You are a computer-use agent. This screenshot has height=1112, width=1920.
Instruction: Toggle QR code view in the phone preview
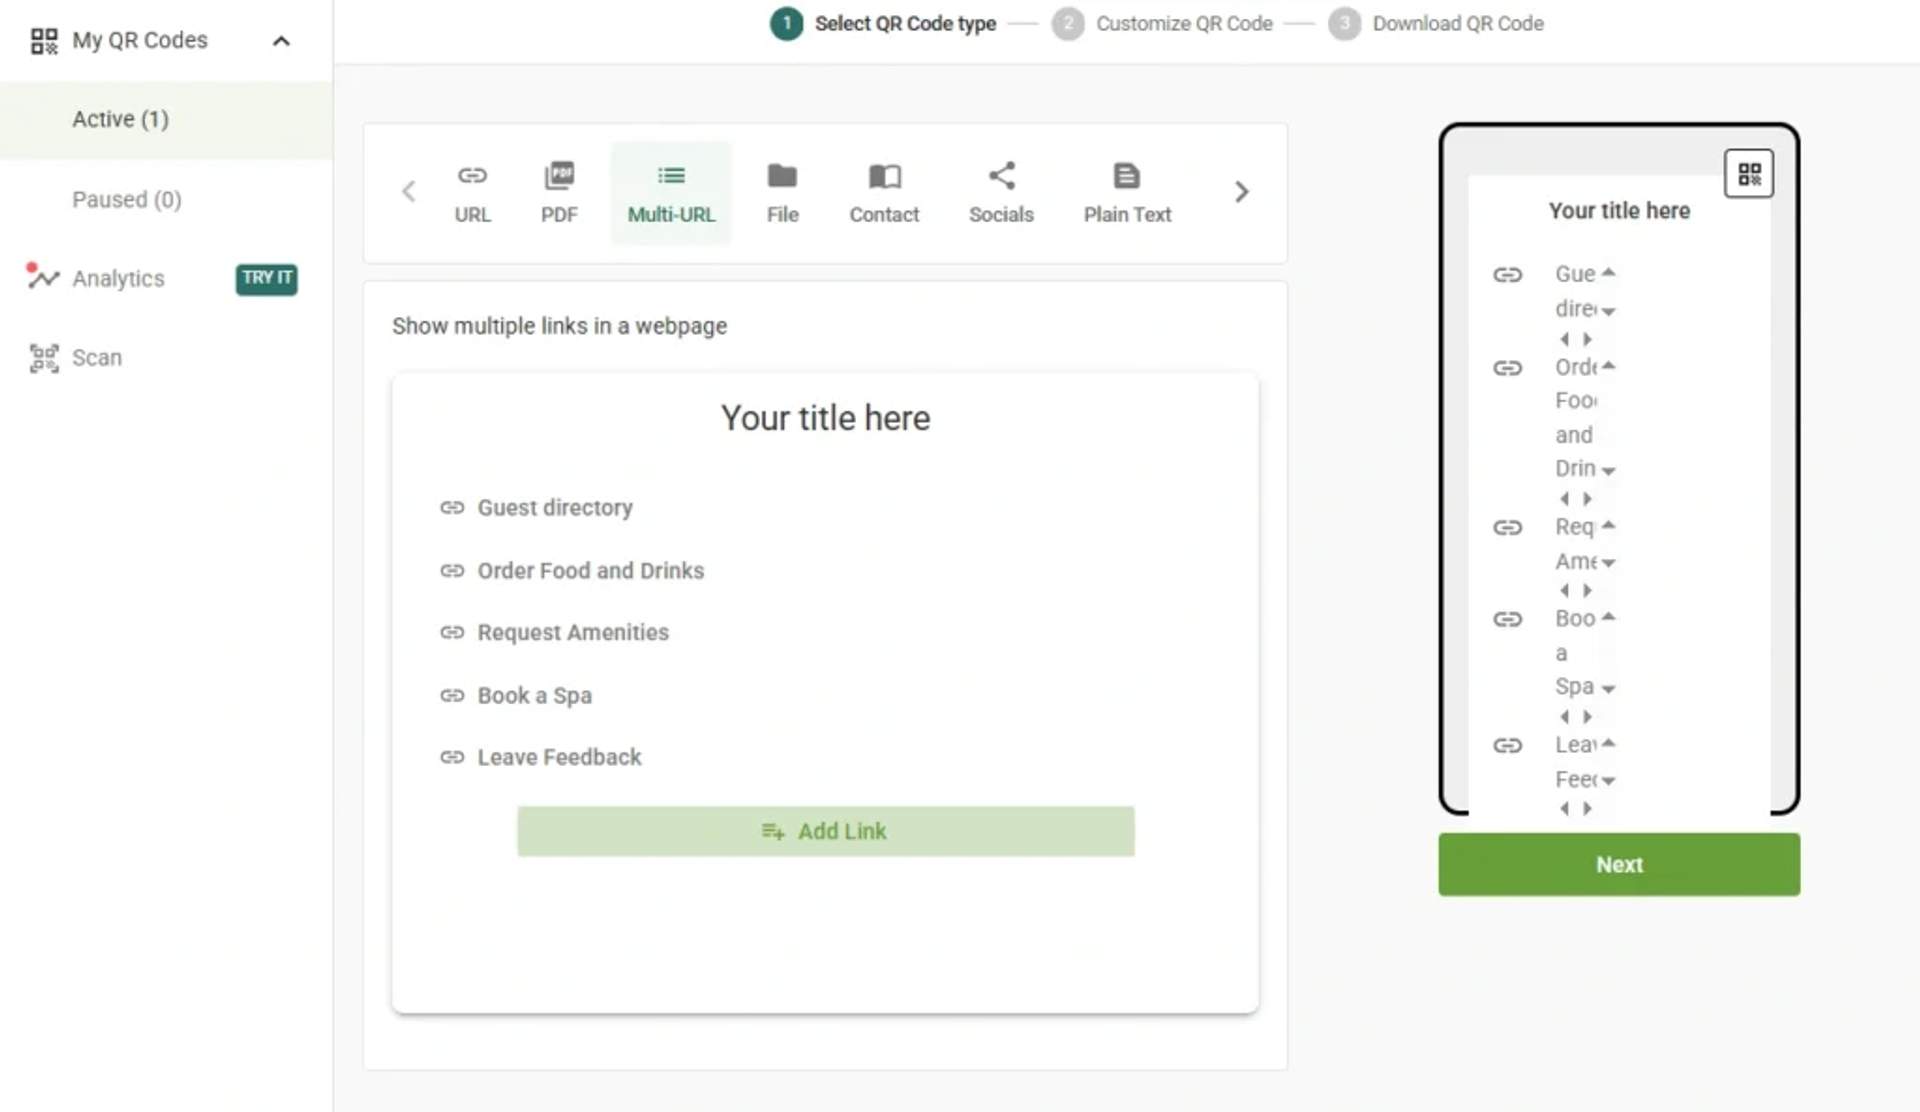click(x=1749, y=174)
